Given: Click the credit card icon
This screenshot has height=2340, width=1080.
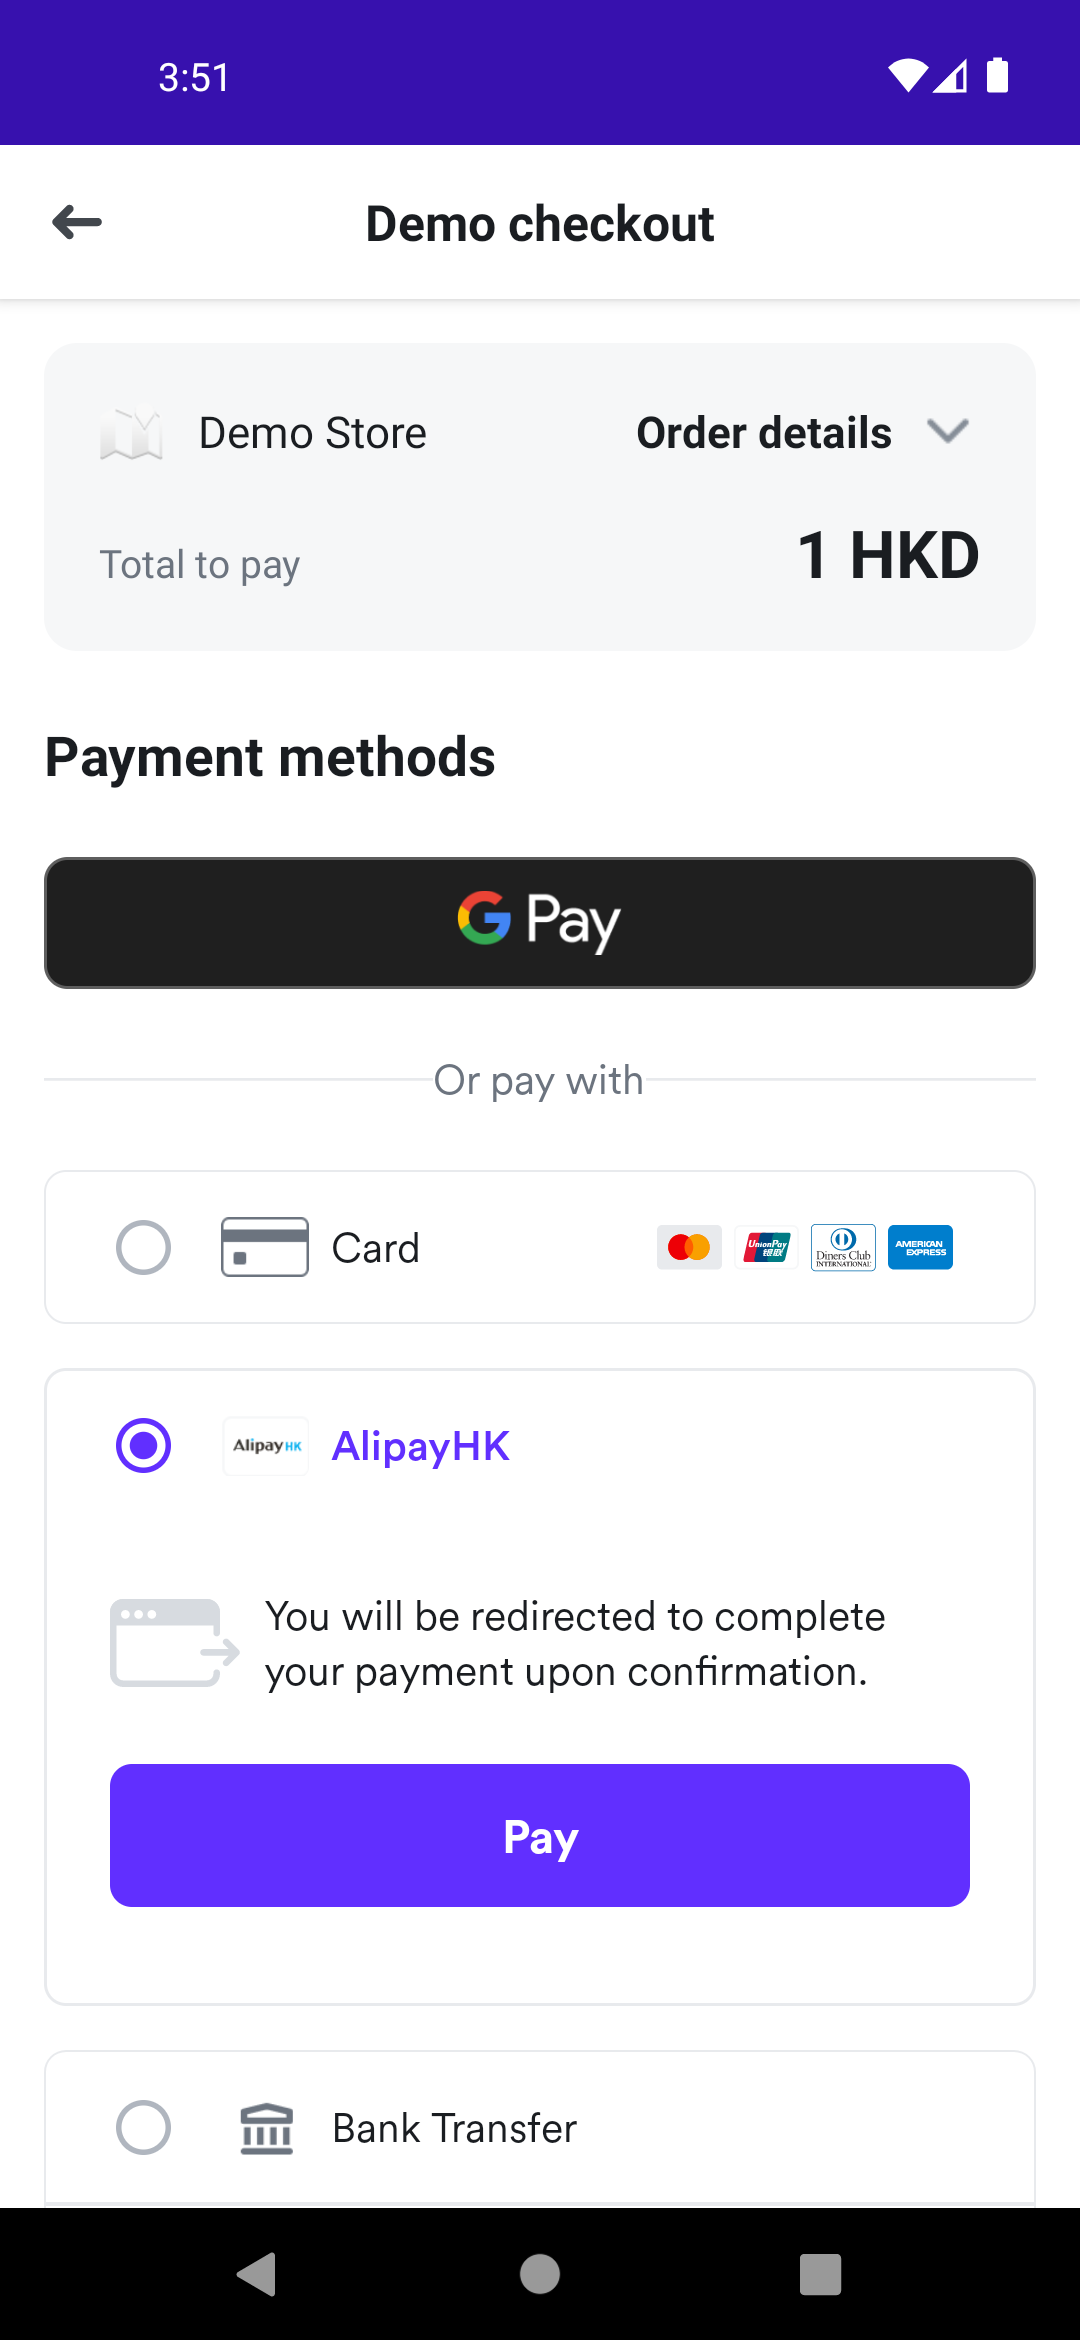Looking at the screenshot, I should tap(265, 1247).
